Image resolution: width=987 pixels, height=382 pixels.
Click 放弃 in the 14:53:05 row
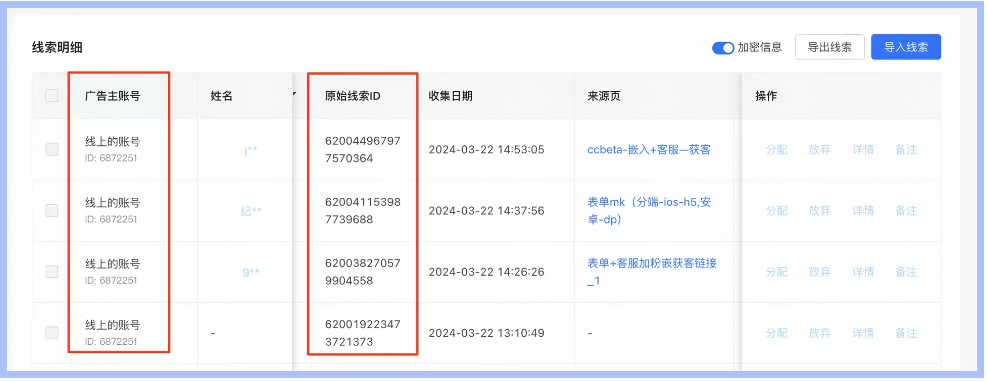(819, 150)
